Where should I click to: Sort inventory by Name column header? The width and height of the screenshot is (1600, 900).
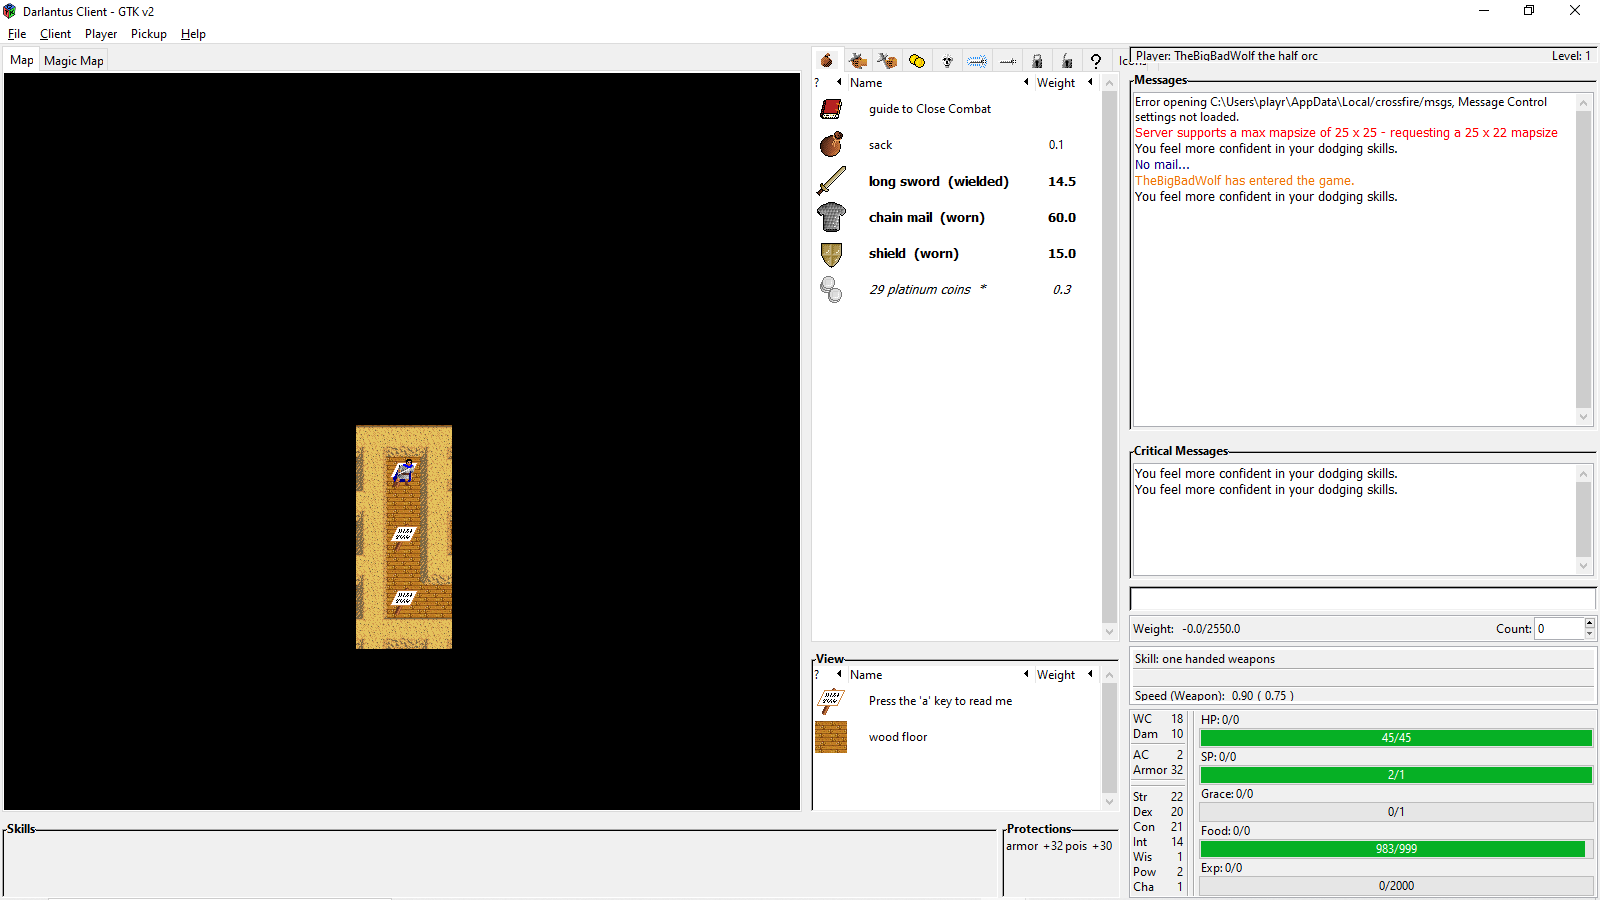click(x=866, y=83)
